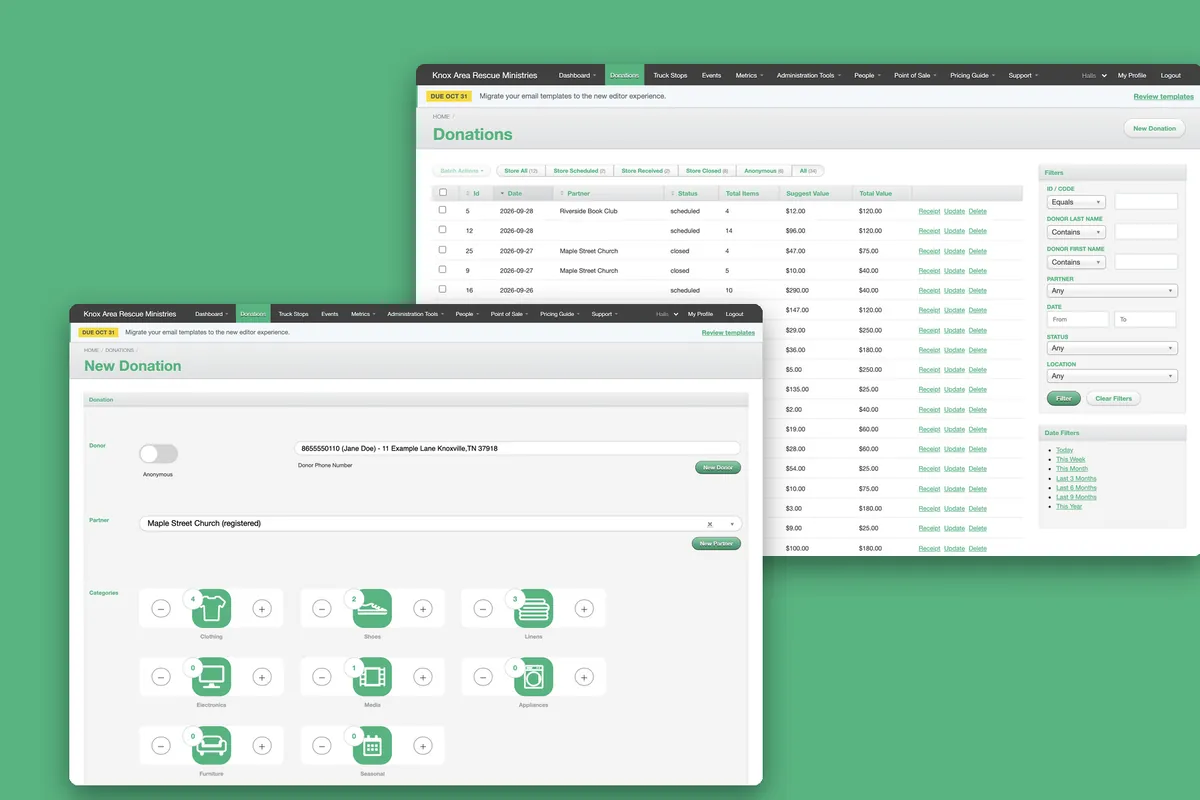Click the date From filter field
The height and width of the screenshot is (800, 1200).
[x=1078, y=319]
